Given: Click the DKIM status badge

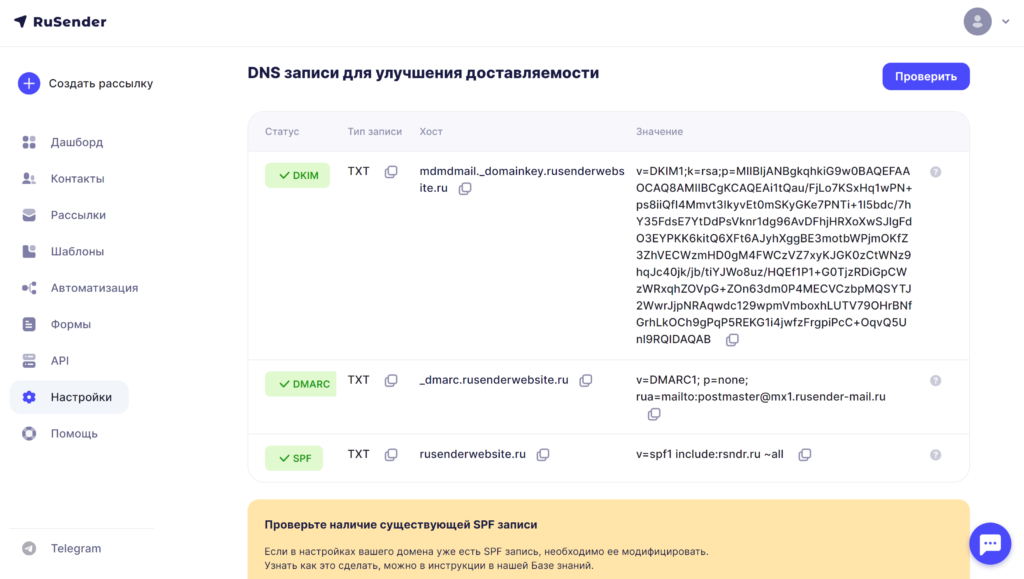Looking at the screenshot, I should tap(297, 175).
